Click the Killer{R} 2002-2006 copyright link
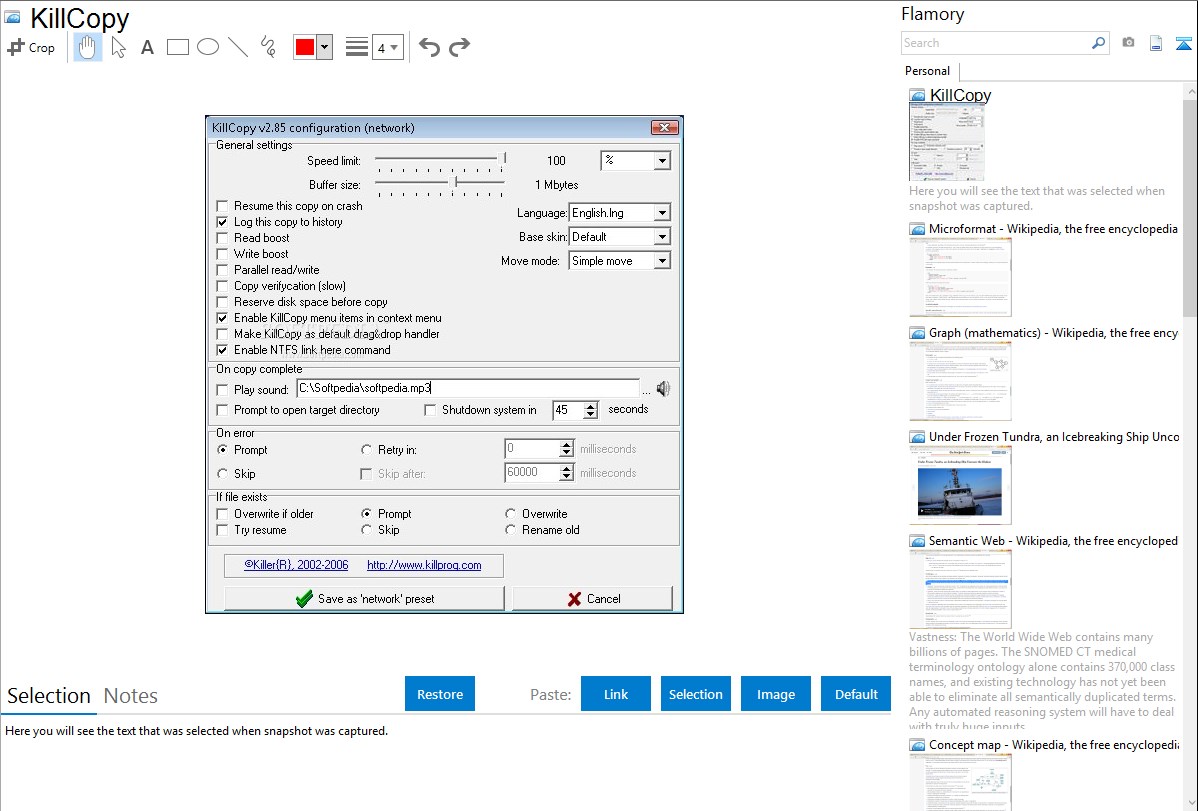Image resolution: width=1198 pixels, height=811 pixels. [296, 565]
